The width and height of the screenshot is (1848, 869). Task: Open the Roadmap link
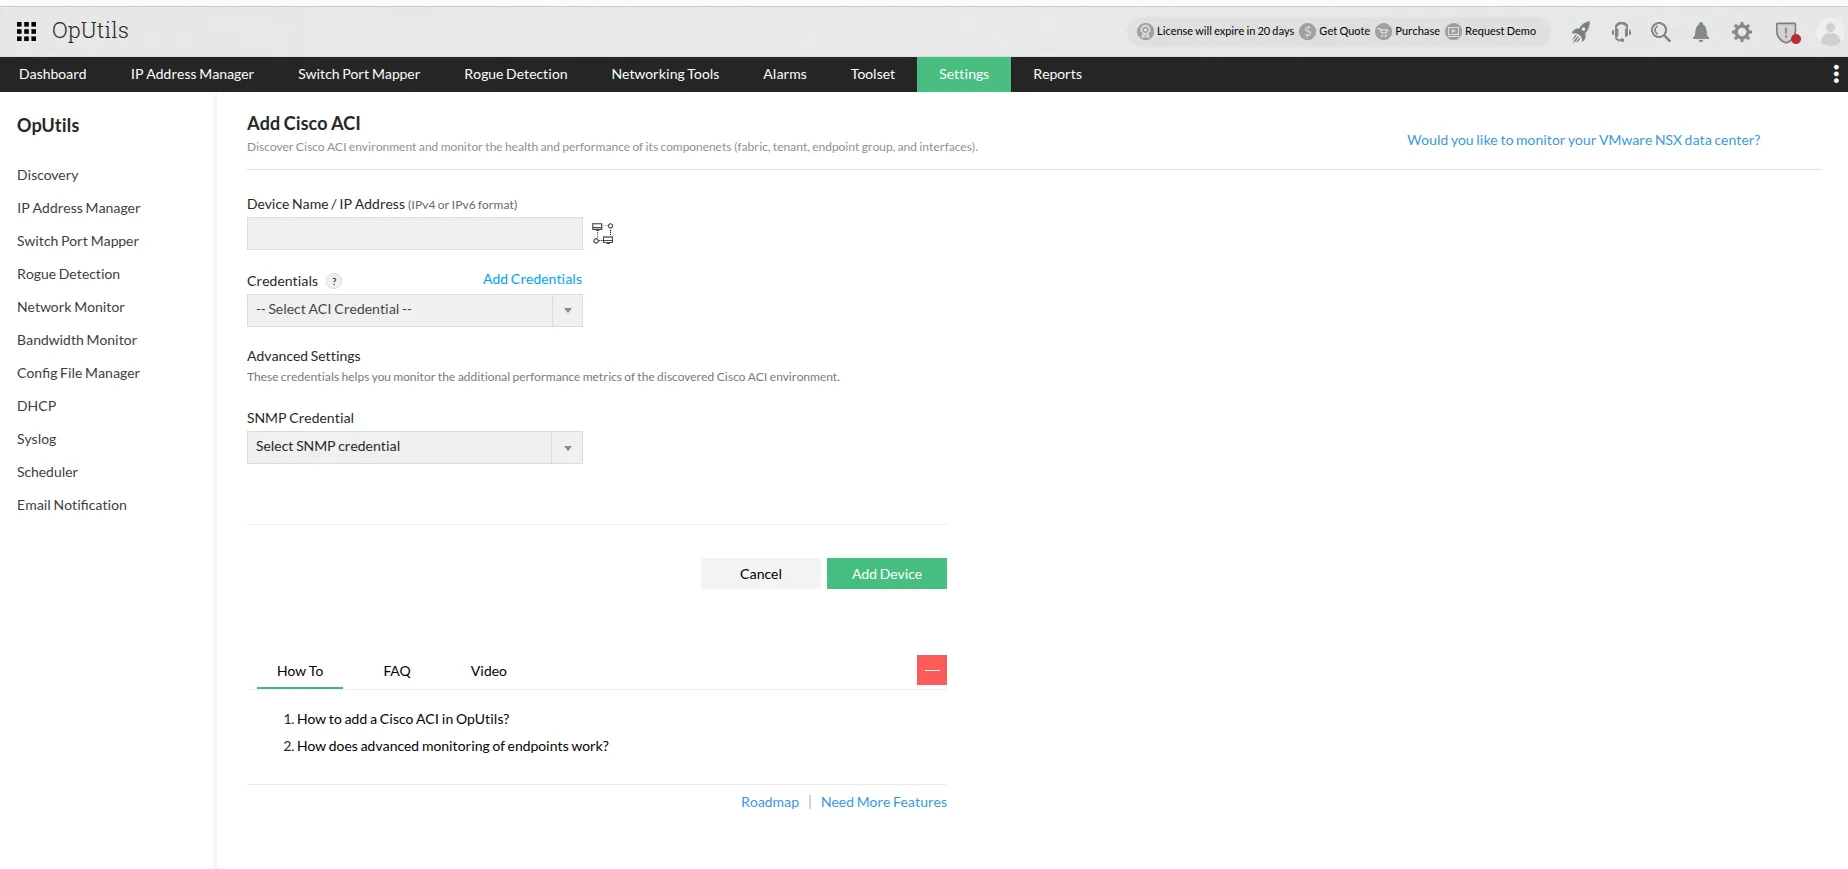770,802
